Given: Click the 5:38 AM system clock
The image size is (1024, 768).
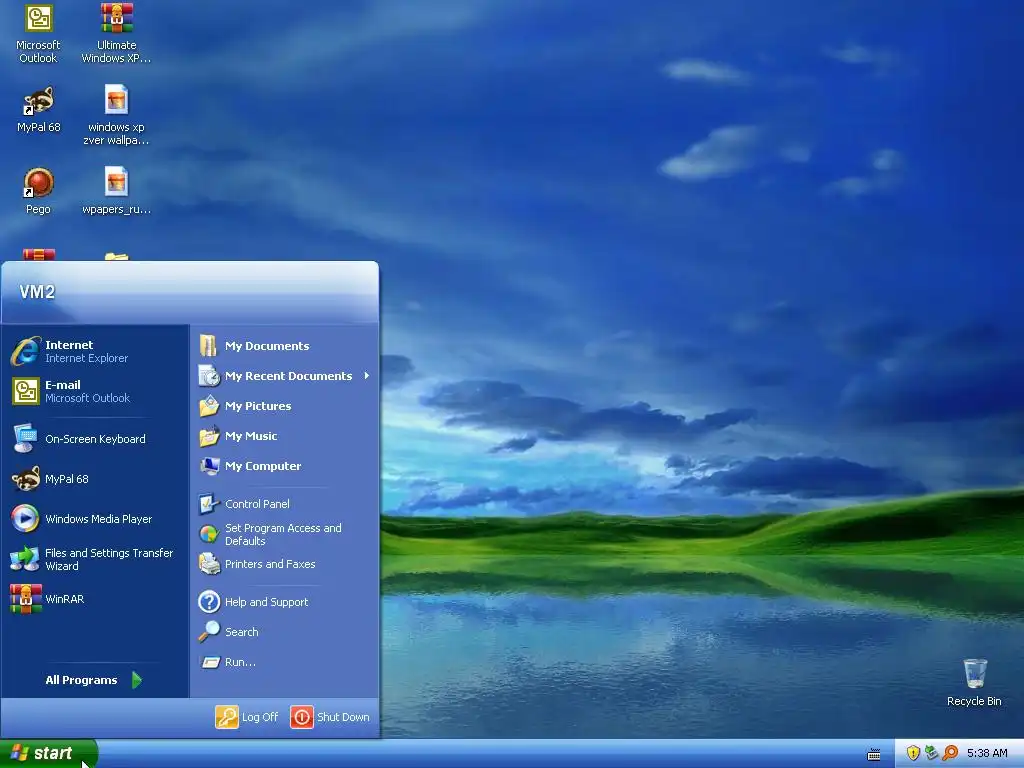Looking at the screenshot, I should tap(987, 753).
